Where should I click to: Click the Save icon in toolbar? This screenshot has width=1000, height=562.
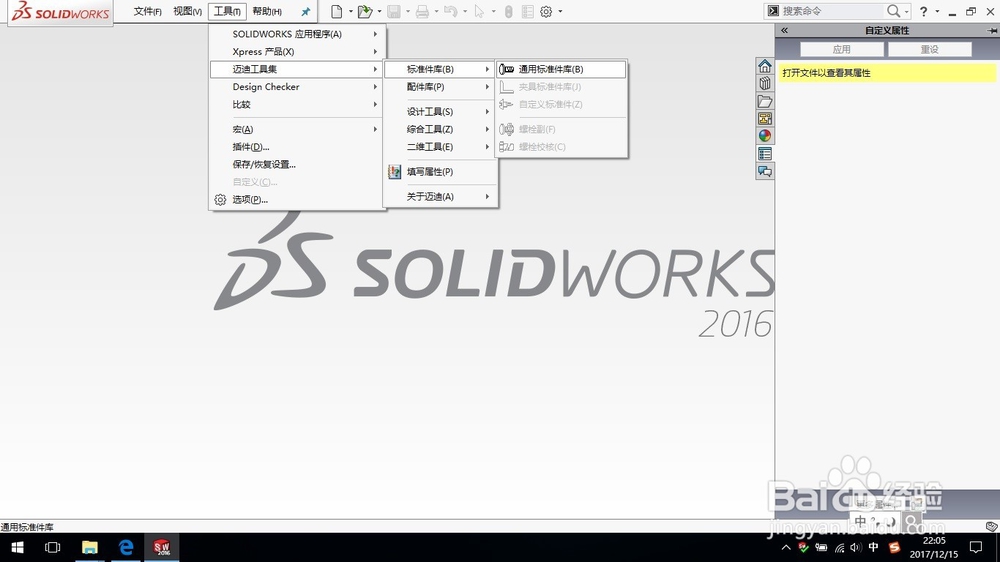click(394, 11)
